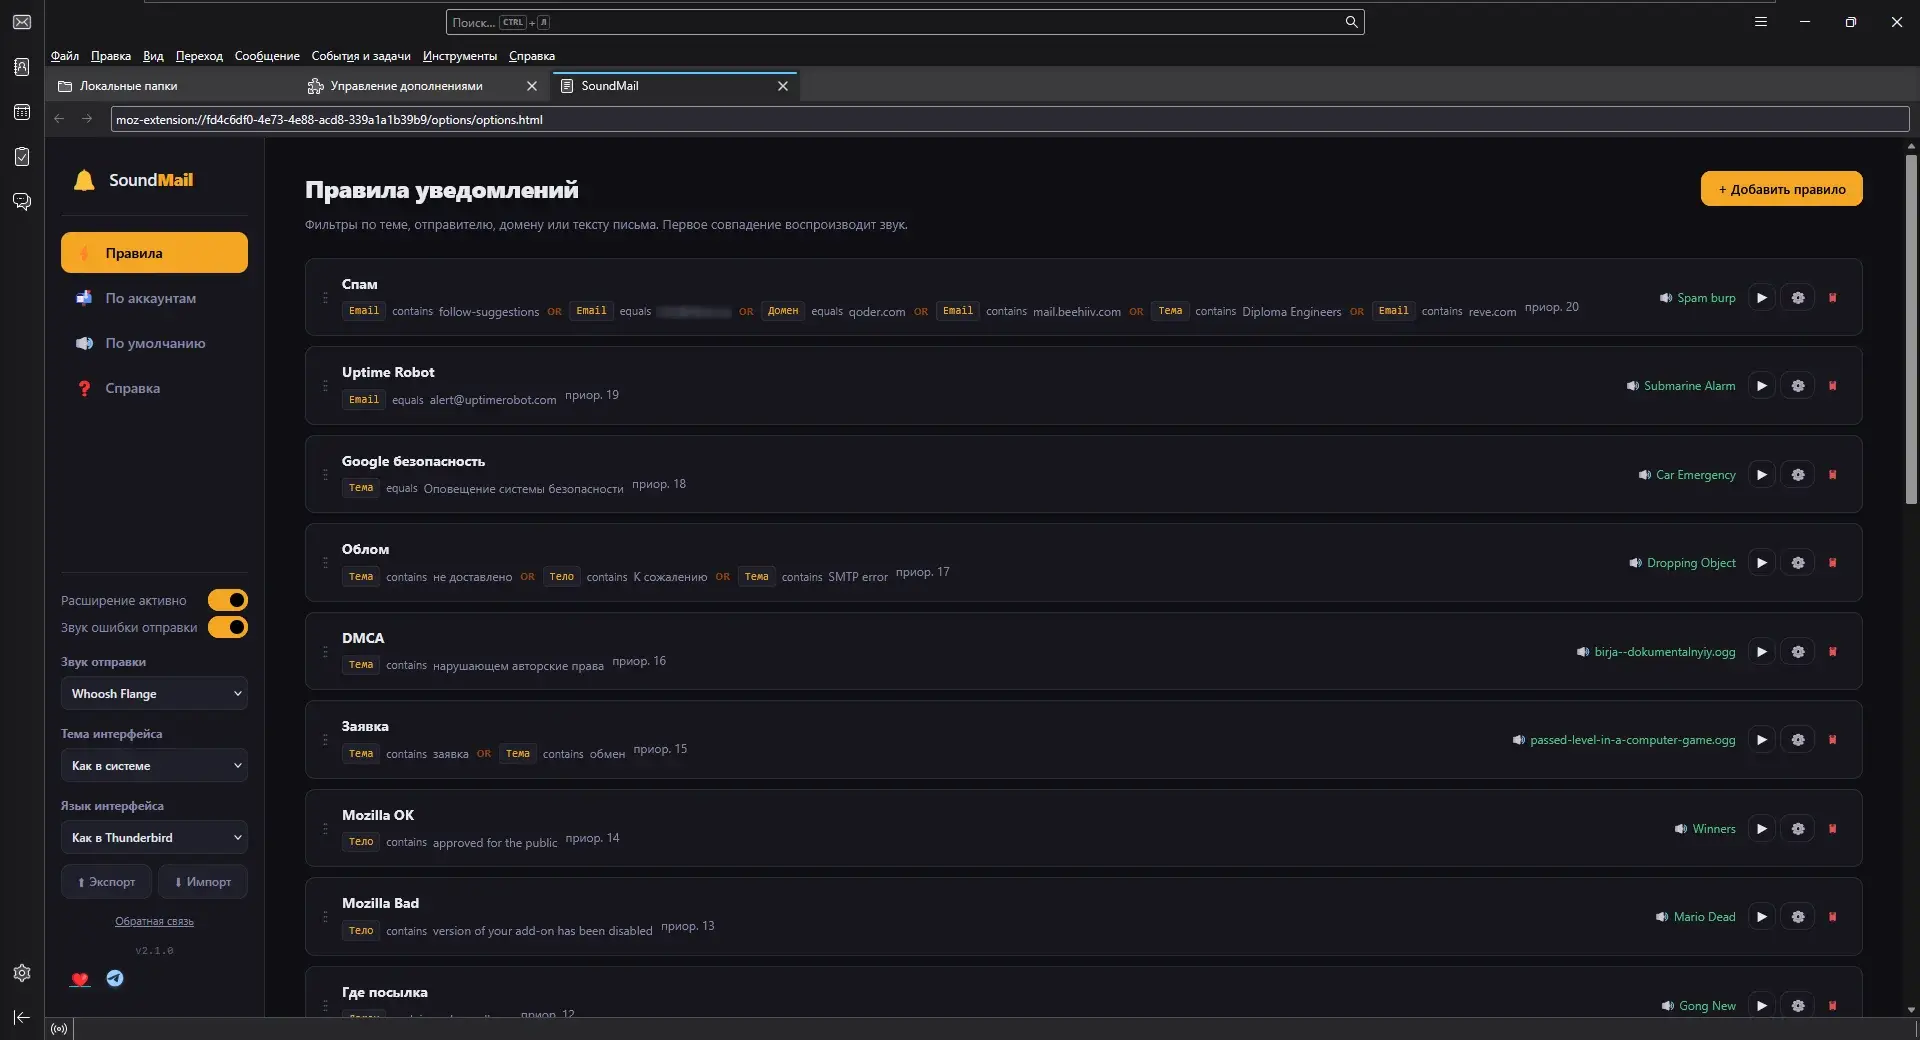Switch to По умолчанию section
Screen dimensions: 1920x1040
[154, 343]
